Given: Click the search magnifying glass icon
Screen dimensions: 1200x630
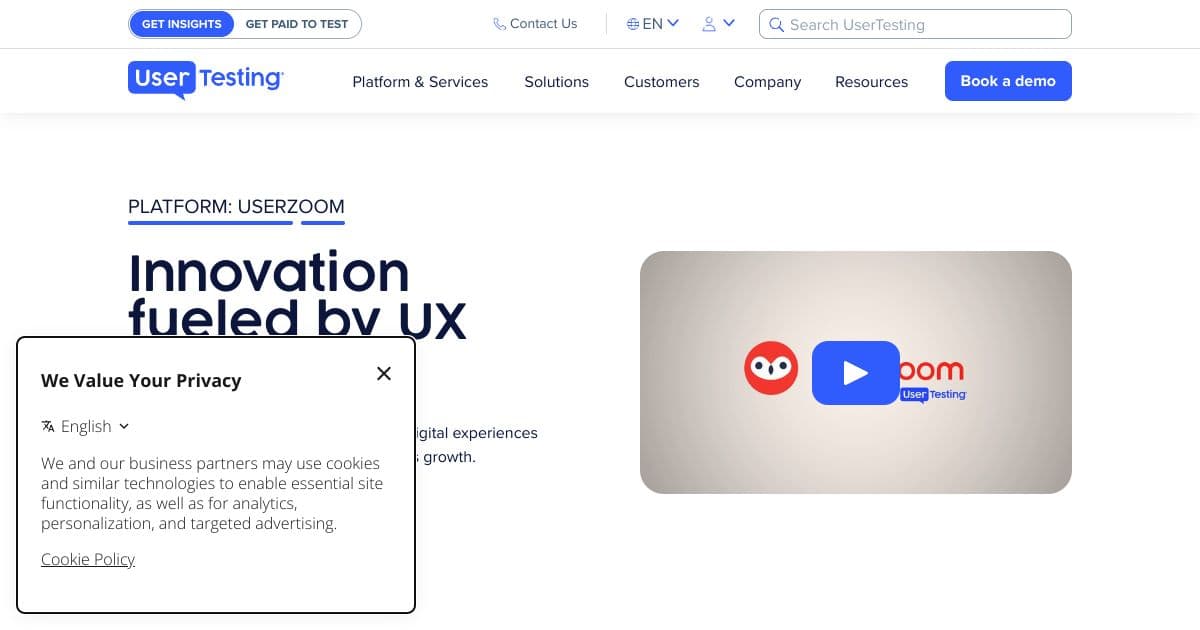Looking at the screenshot, I should tap(777, 24).
